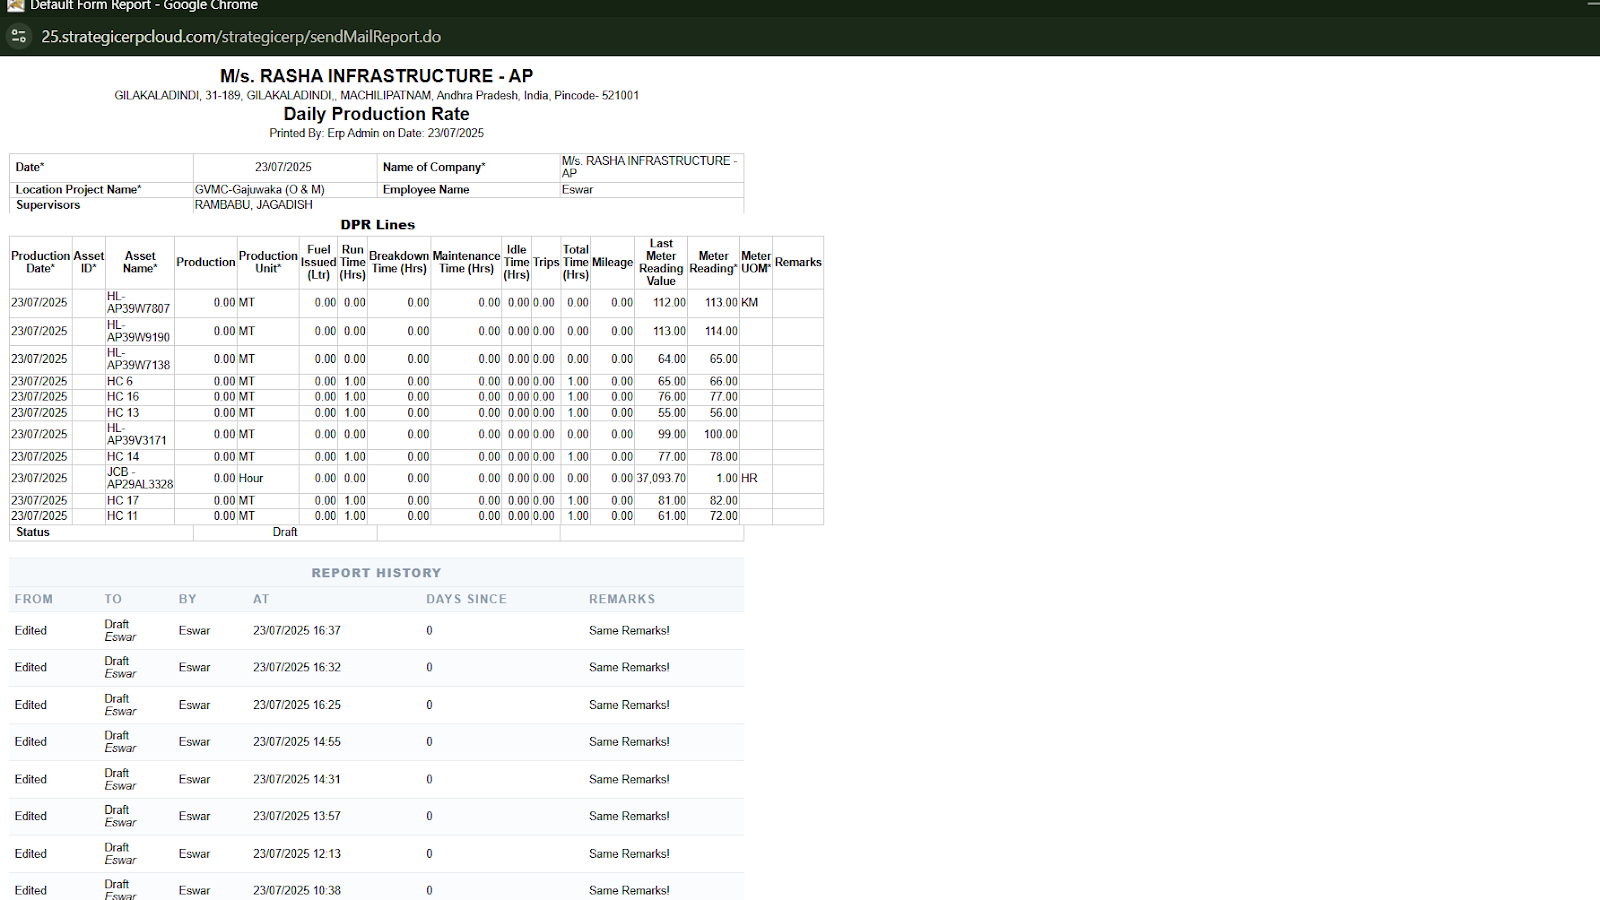Click the Fuel Issued (Ltr) column header
The width and height of the screenshot is (1600, 900).
[x=319, y=262]
